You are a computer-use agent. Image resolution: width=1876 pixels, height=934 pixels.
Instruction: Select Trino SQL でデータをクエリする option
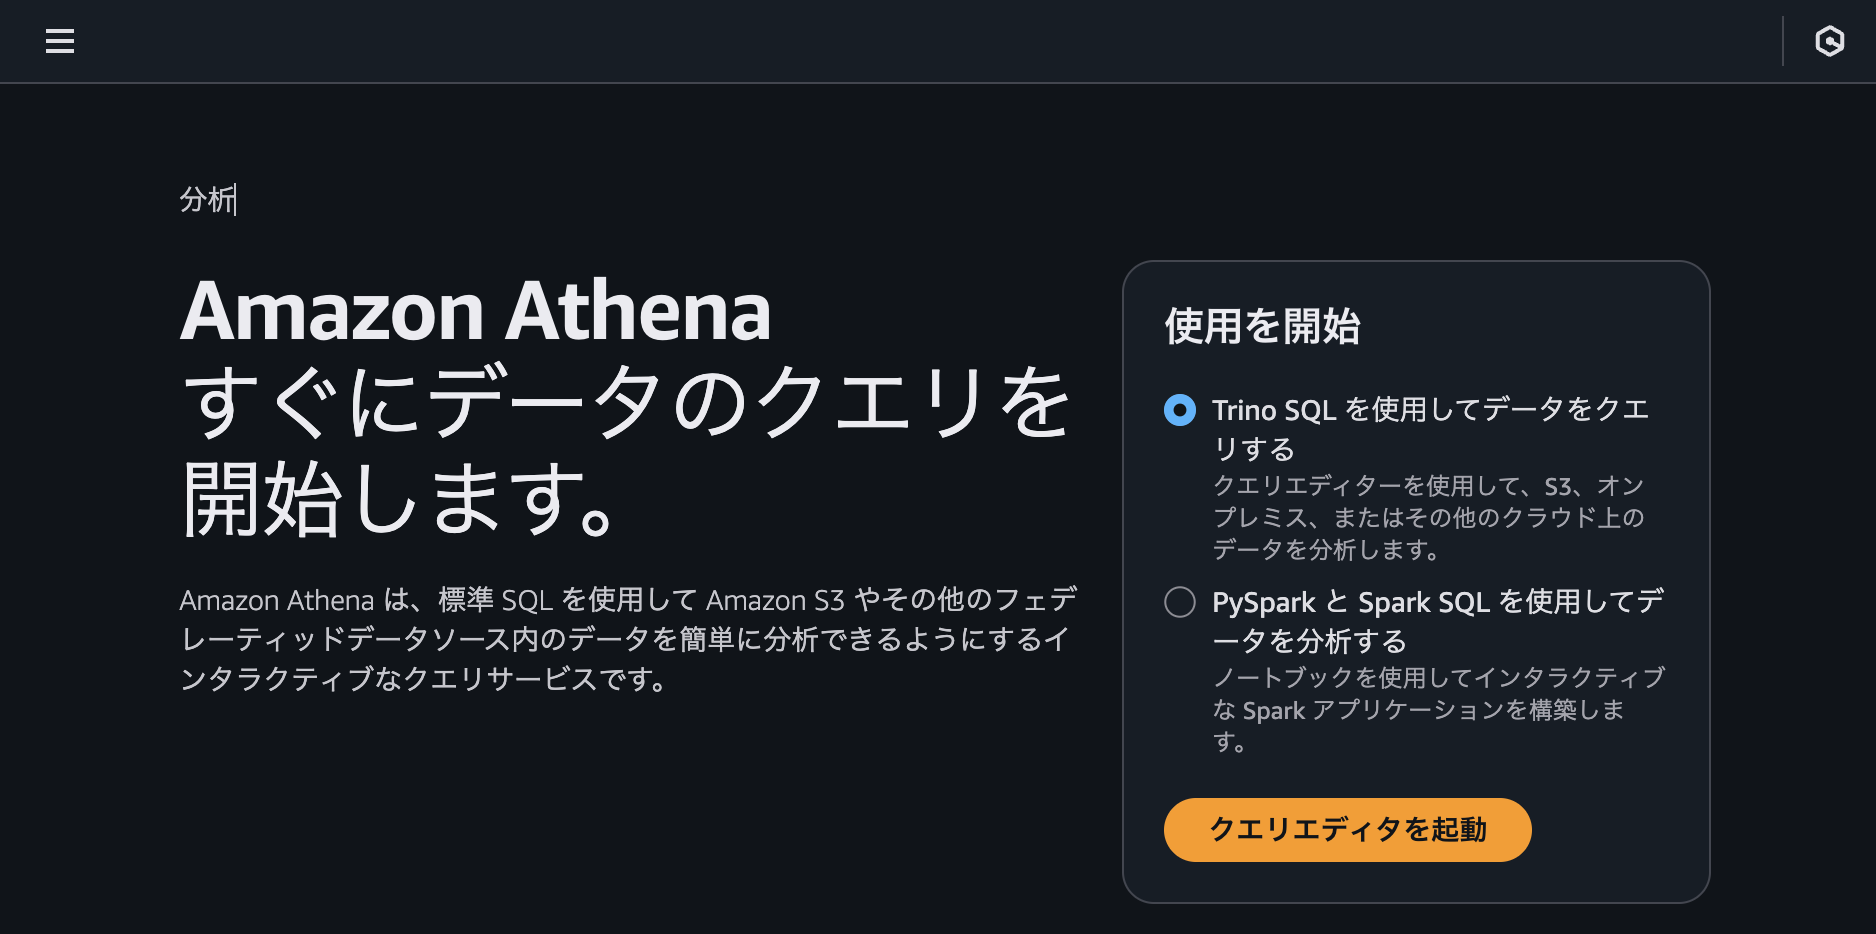point(1180,409)
